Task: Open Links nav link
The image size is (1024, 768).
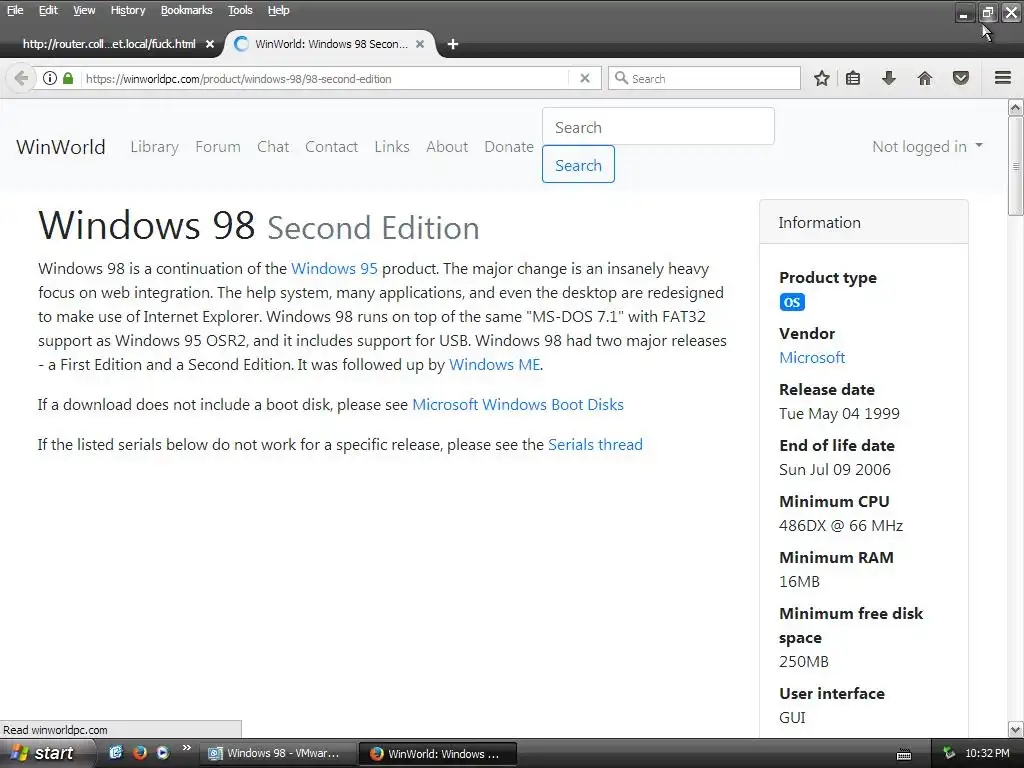Action: (x=392, y=147)
